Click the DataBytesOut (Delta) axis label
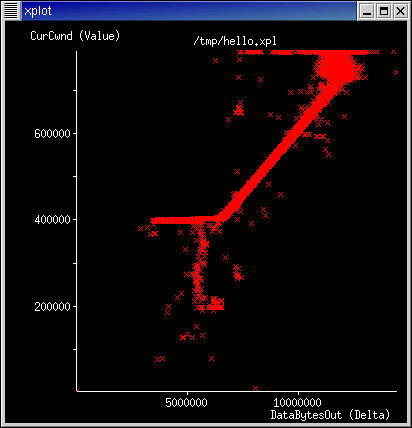 coord(330,415)
